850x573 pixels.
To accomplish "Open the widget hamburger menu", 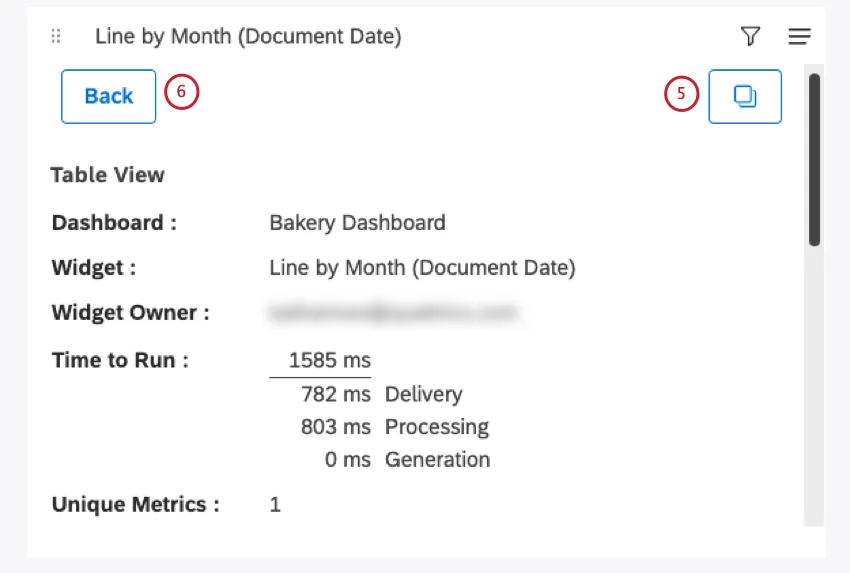I will (x=799, y=37).
